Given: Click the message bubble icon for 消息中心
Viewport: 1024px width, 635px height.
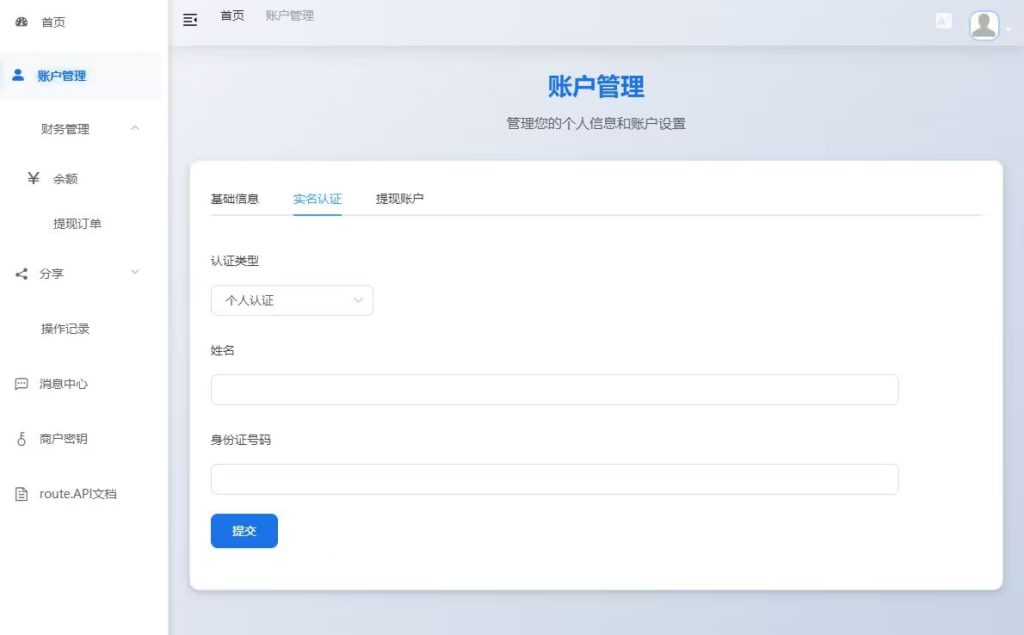Looking at the screenshot, I should point(22,384).
